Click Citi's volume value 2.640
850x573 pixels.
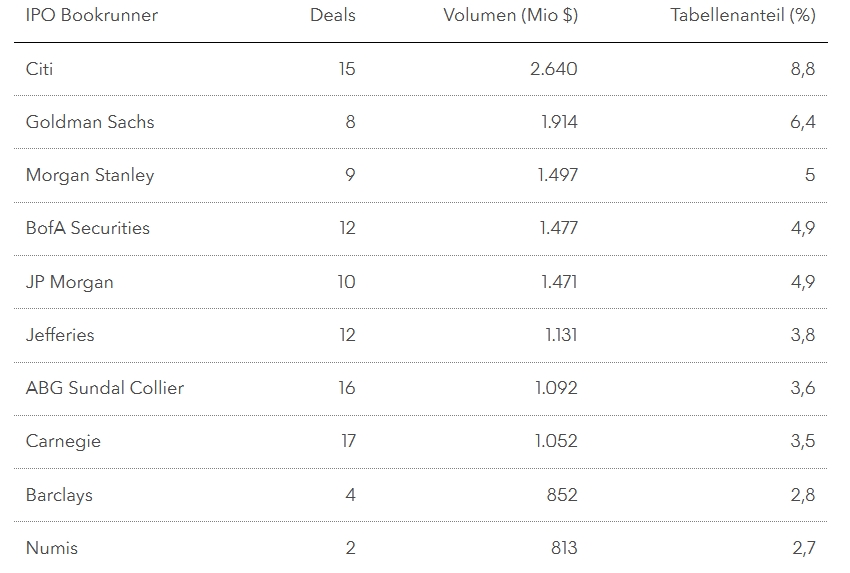pos(556,69)
